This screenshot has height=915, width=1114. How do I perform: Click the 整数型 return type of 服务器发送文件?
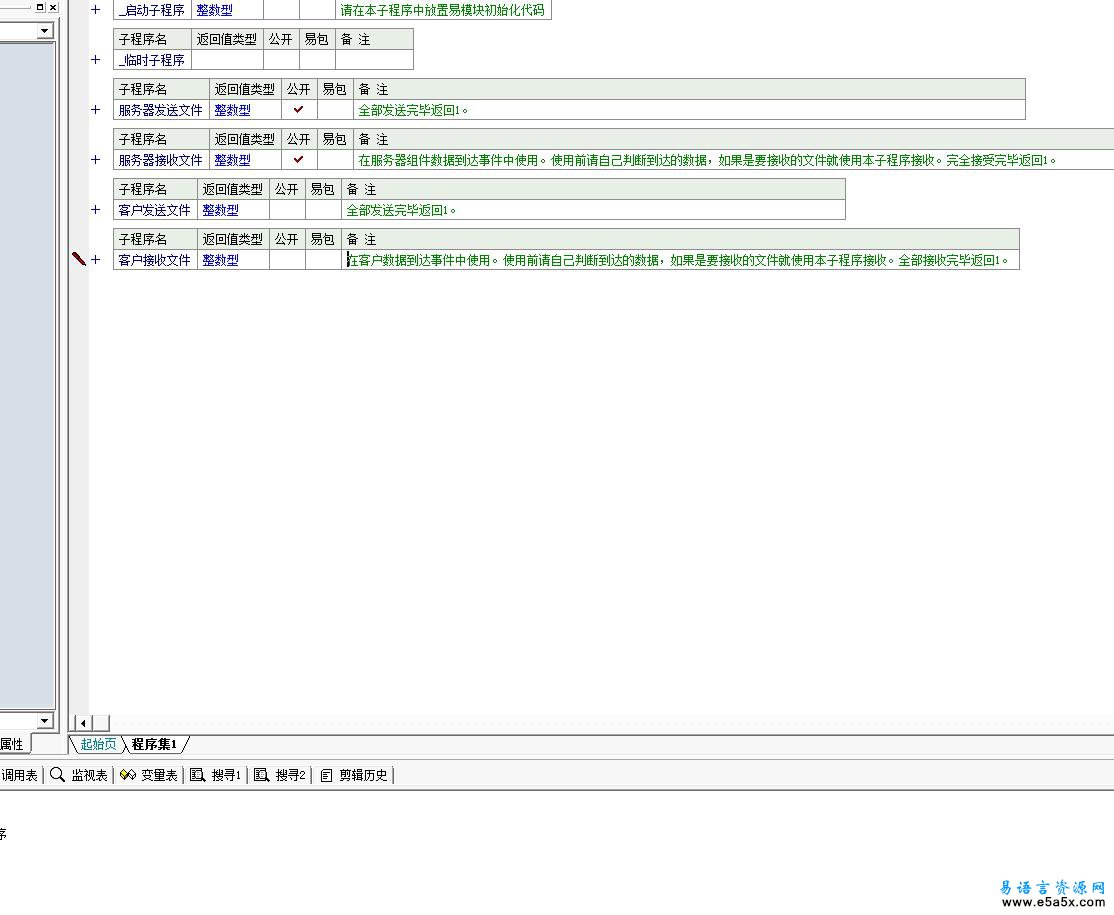click(x=232, y=110)
